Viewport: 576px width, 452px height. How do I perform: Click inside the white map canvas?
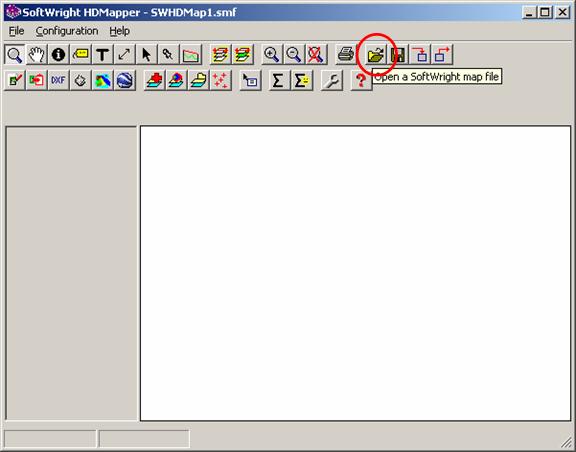356,273
